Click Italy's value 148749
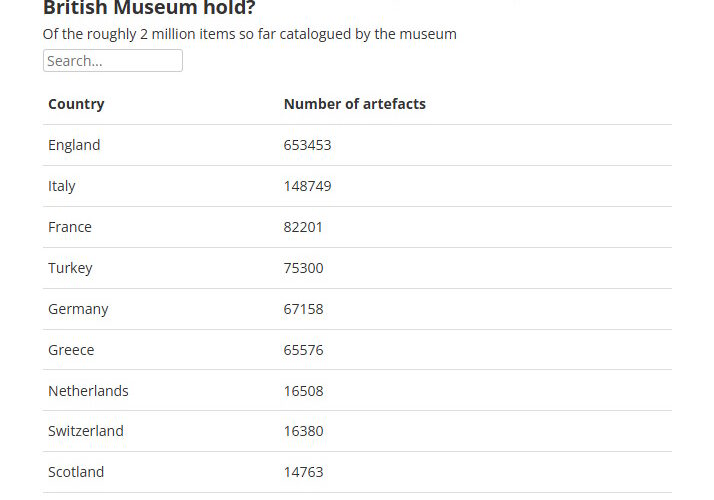This screenshot has height=500, width=714. pos(307,186)
